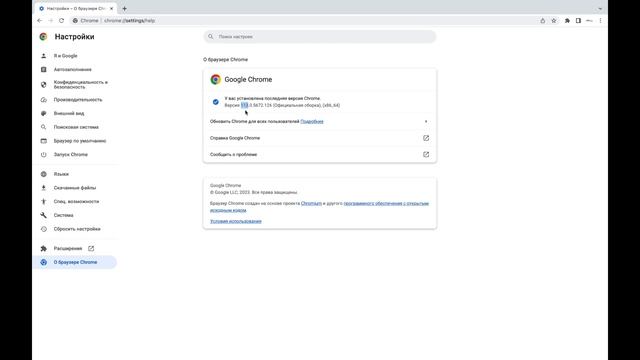
Task: Open the Условия использования link
Action: (x=236, y=221)
